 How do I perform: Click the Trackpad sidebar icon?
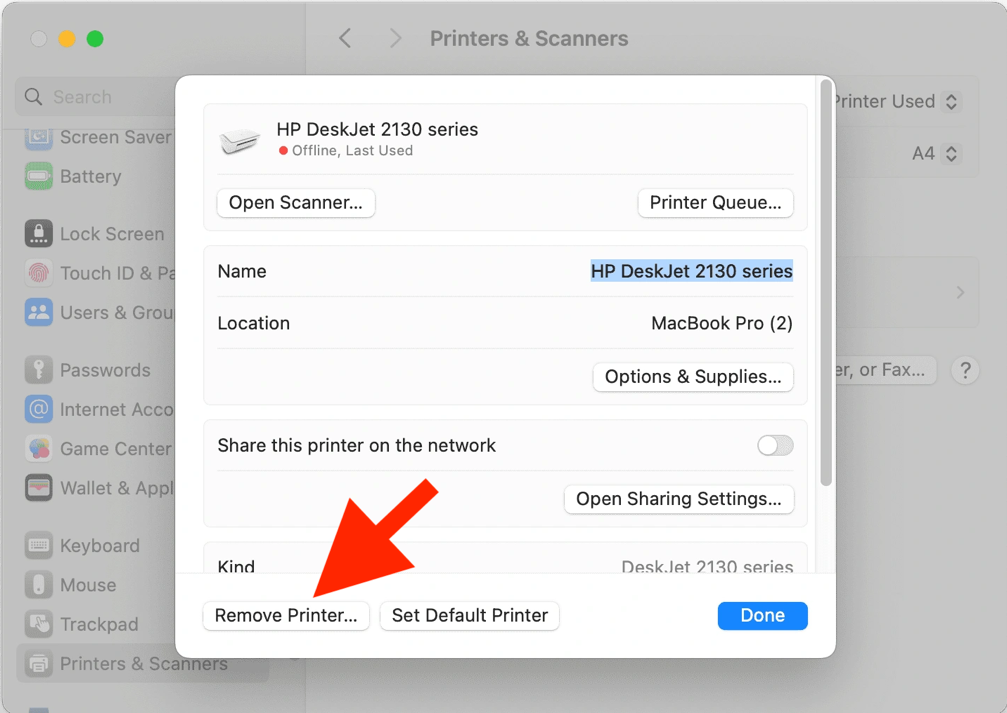click(39, 624)
